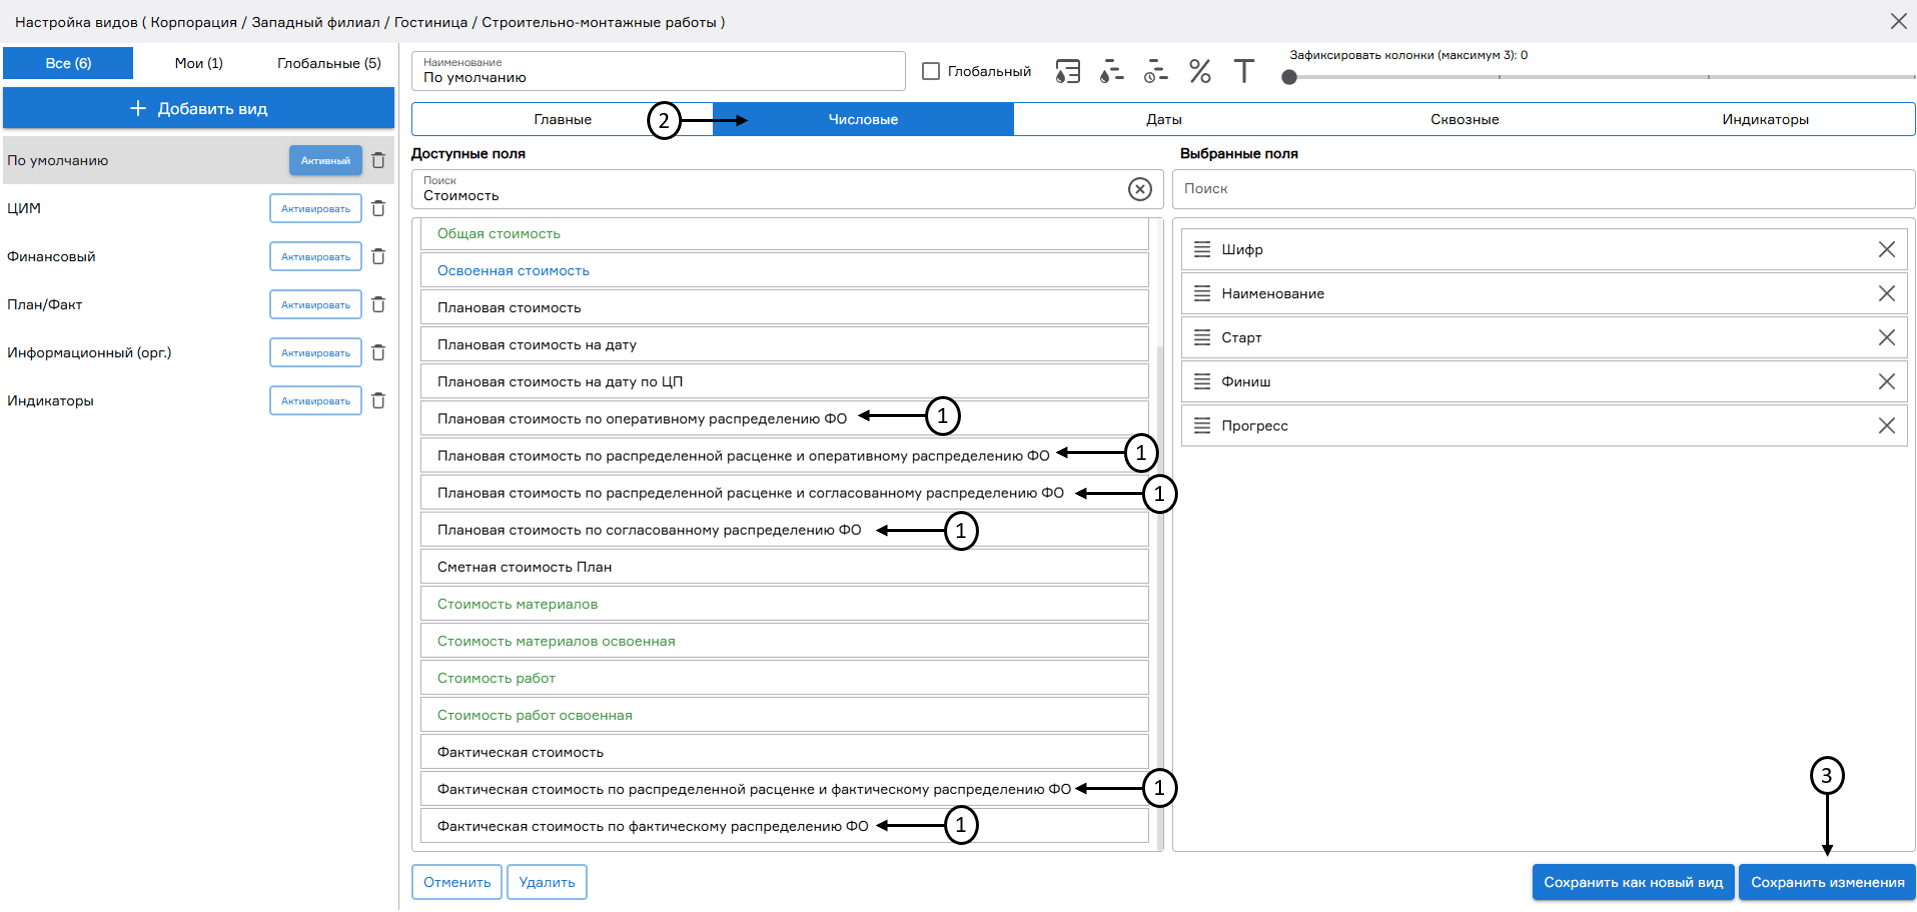Click Сохранить изменения button
Screen dimensions: 1917x912
[x=1826, y=882]
